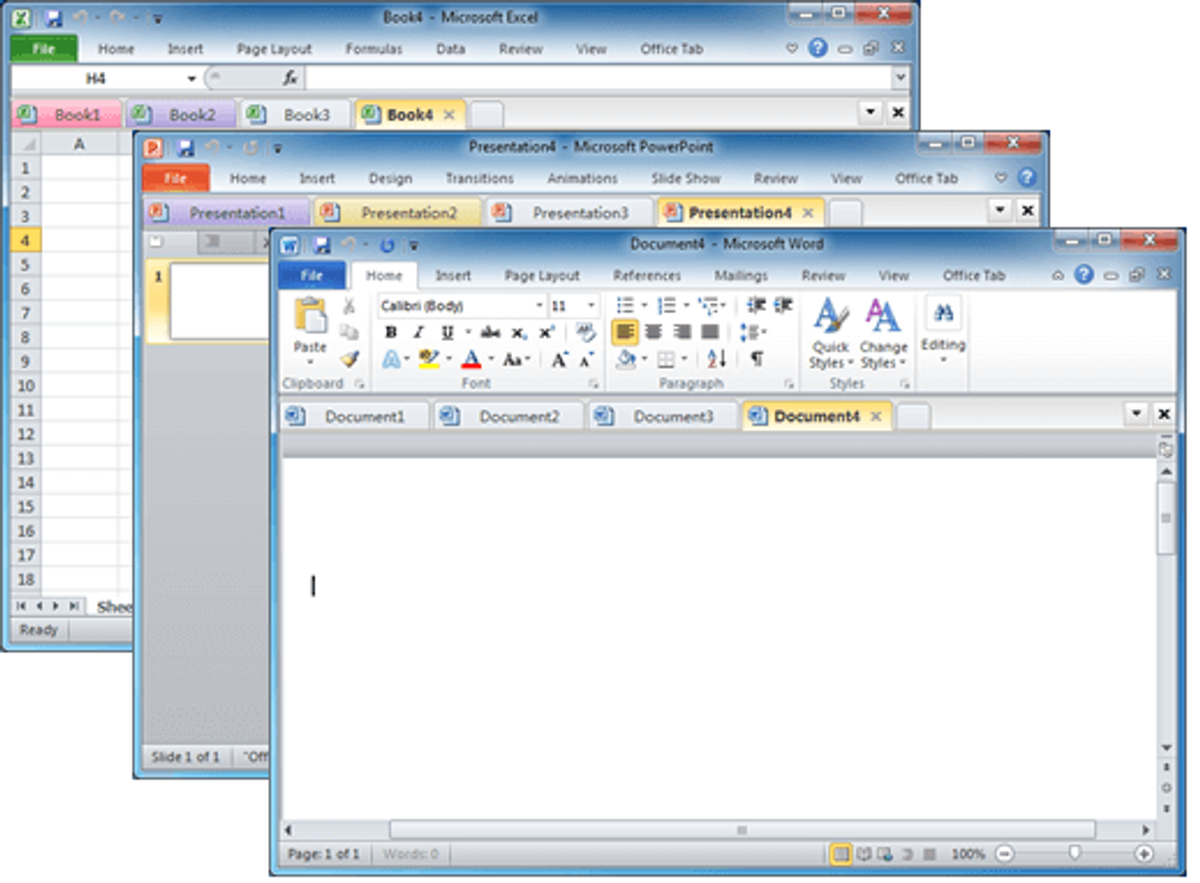Click the red Font Color A button

coord(472,359)
